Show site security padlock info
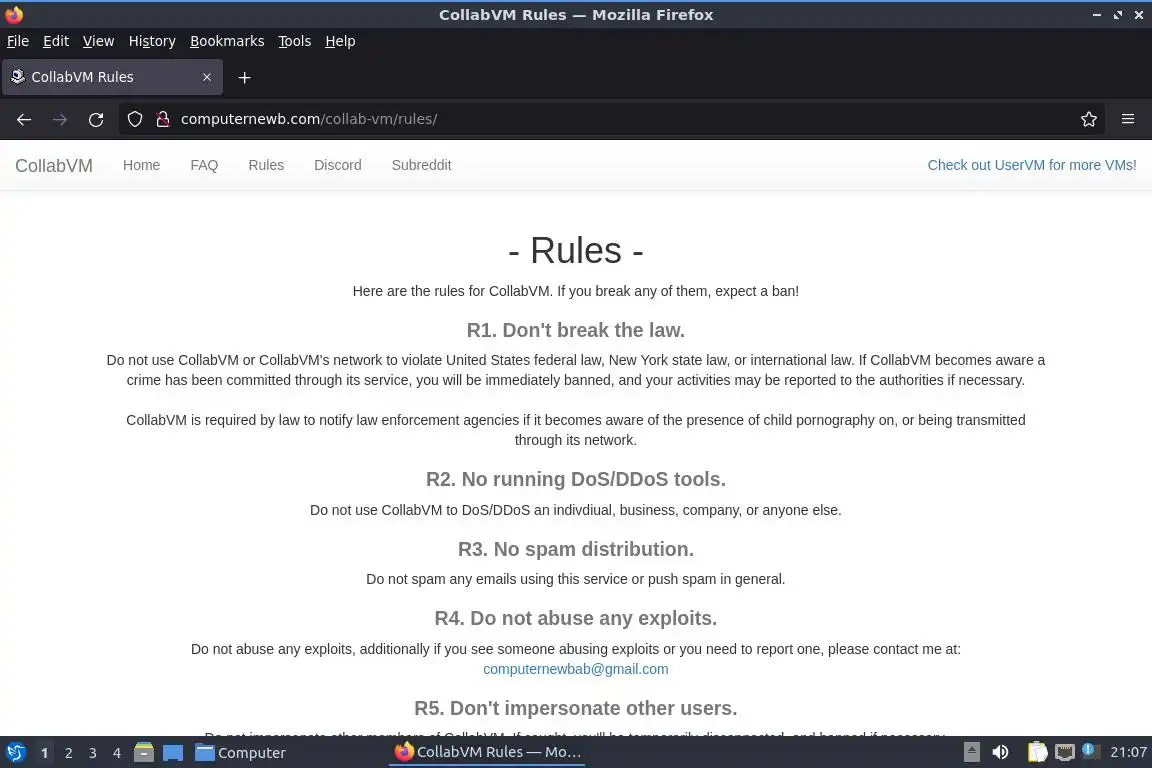The width and height of the screenshot is (1152, 768). tap(163, 119)
